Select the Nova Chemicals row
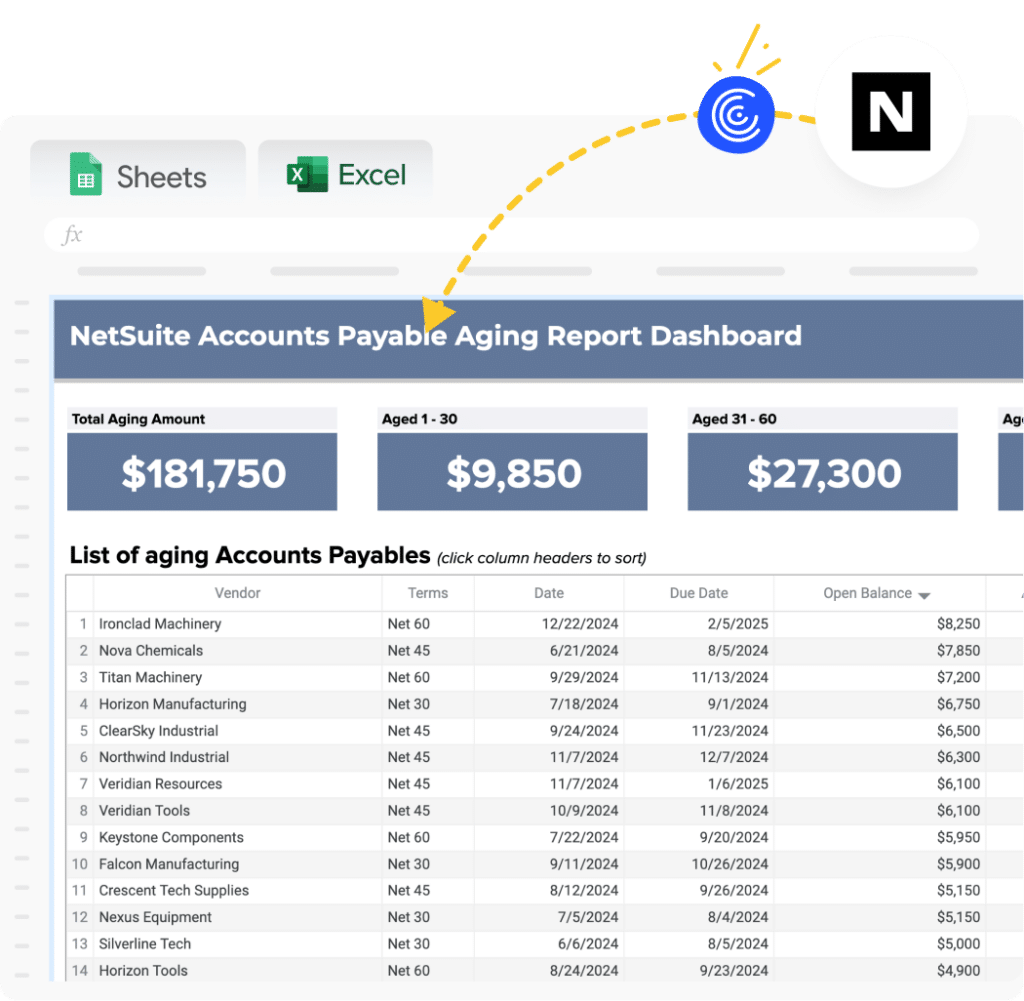This screenshot has height=1001, width=1024. [400, 650]
